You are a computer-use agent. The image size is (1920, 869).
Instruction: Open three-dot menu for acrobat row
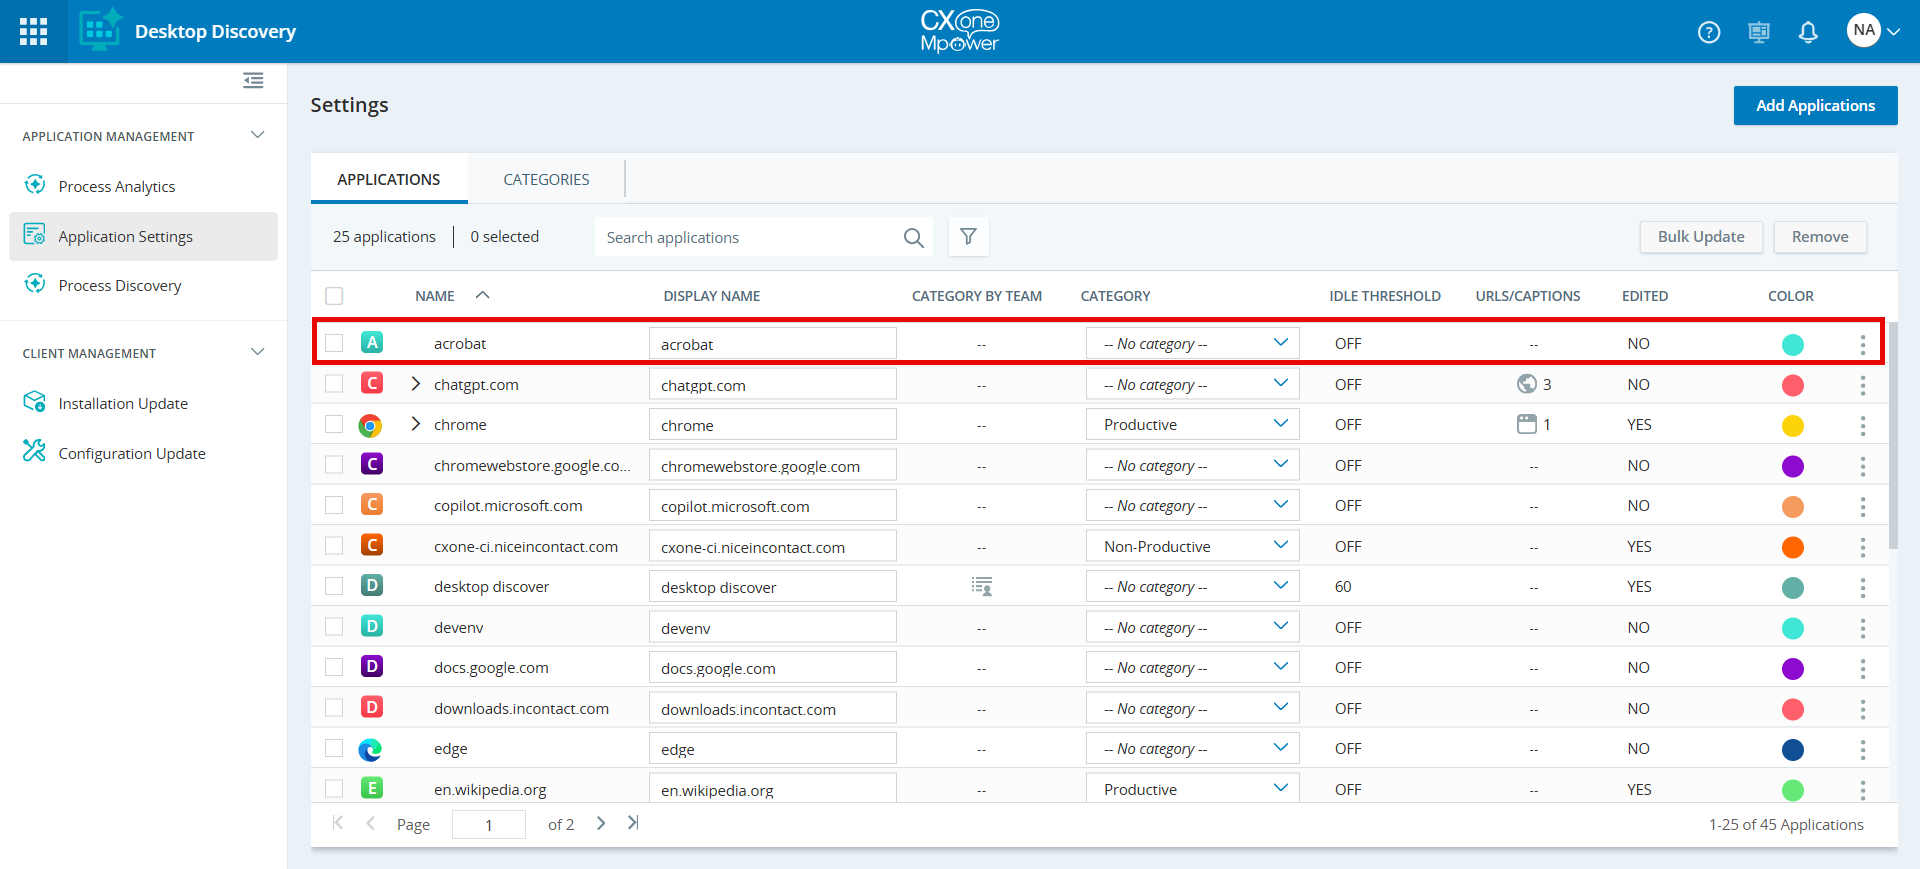click(1862, 344)
